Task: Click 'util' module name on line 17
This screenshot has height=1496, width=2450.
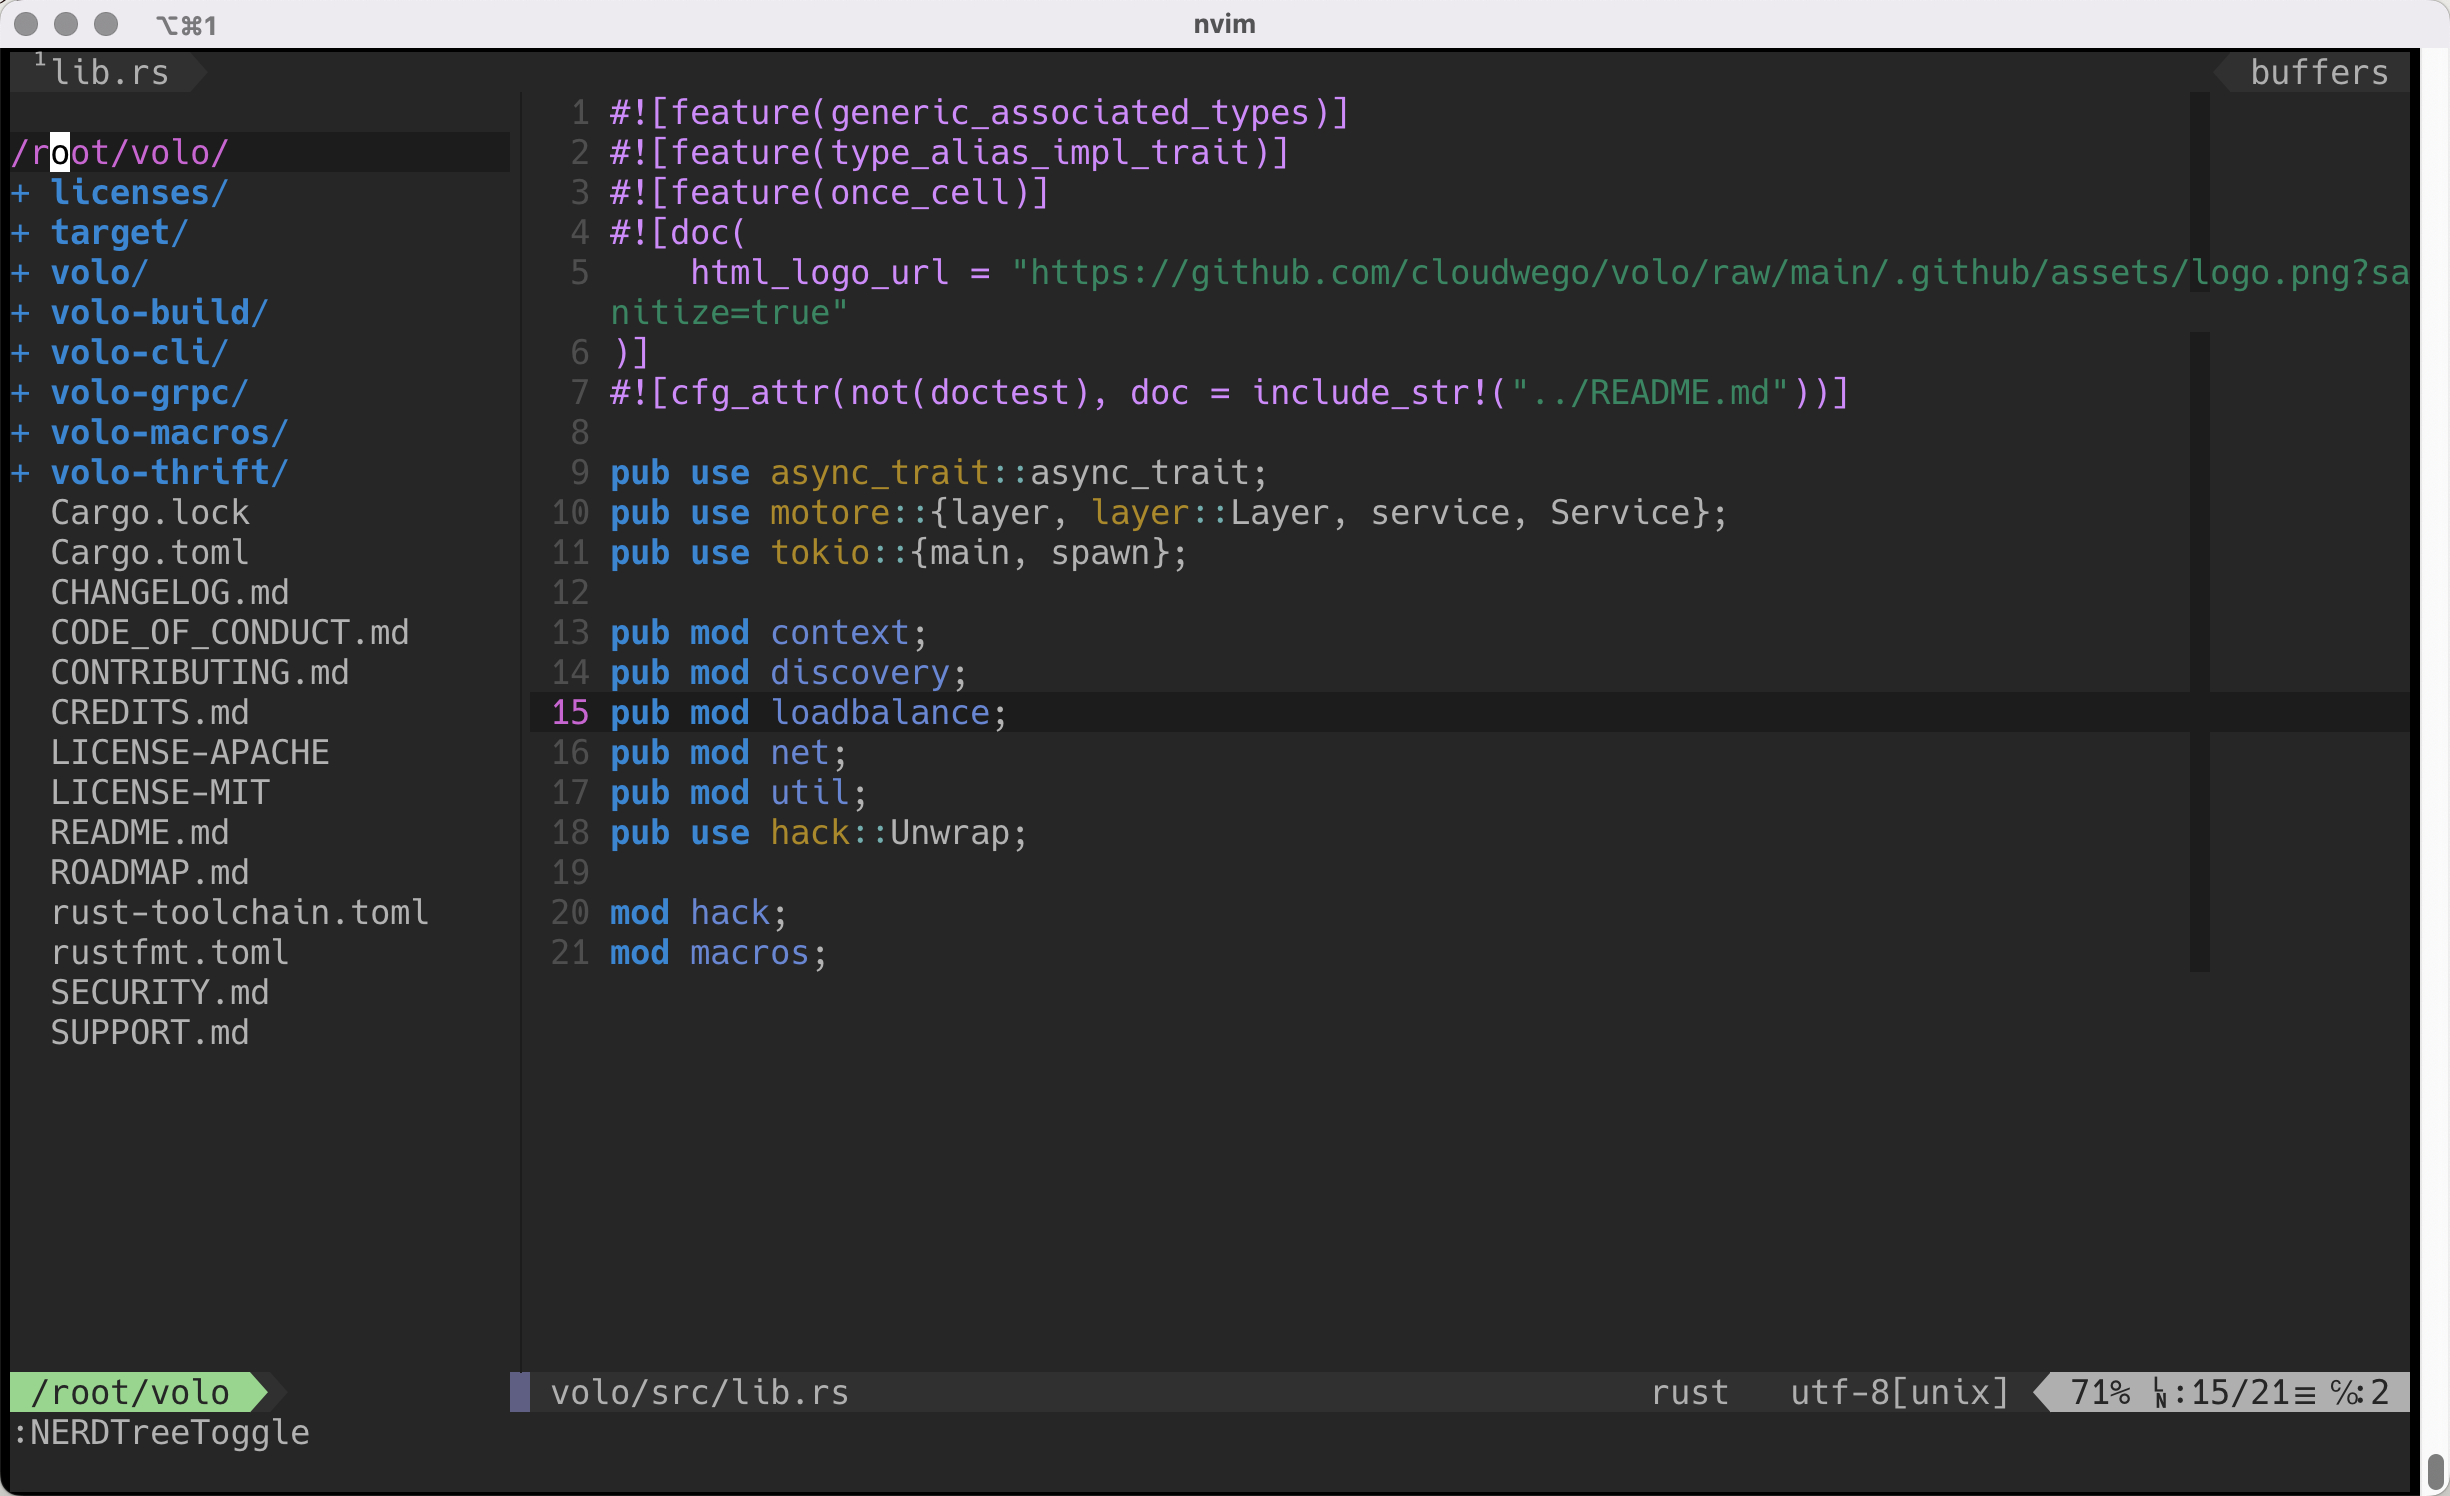Action: (x=810, y=792)
